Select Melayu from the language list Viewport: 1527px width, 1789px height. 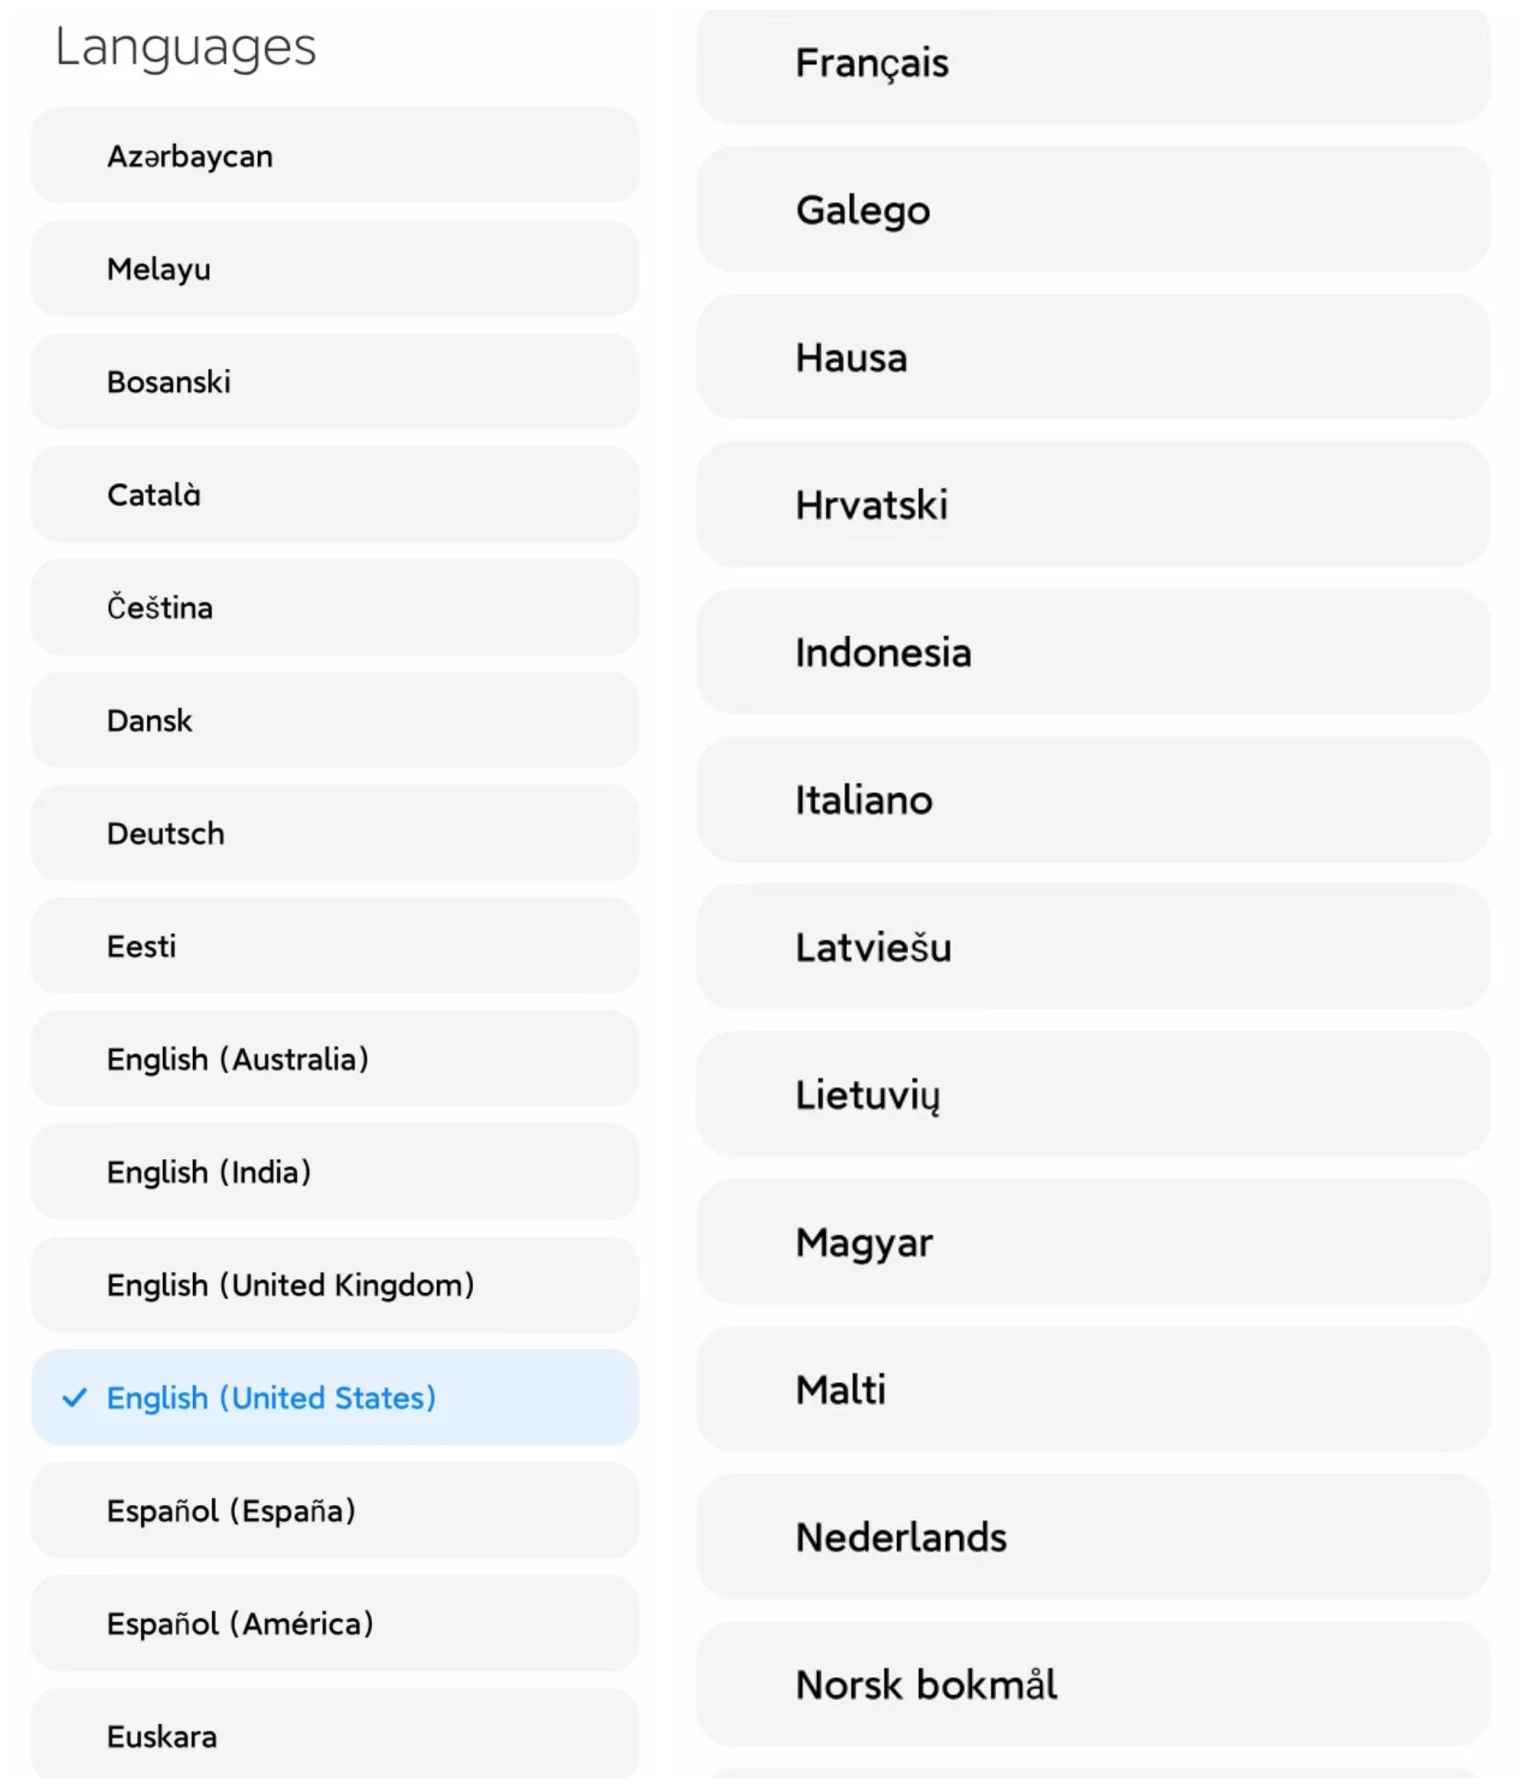334,269
